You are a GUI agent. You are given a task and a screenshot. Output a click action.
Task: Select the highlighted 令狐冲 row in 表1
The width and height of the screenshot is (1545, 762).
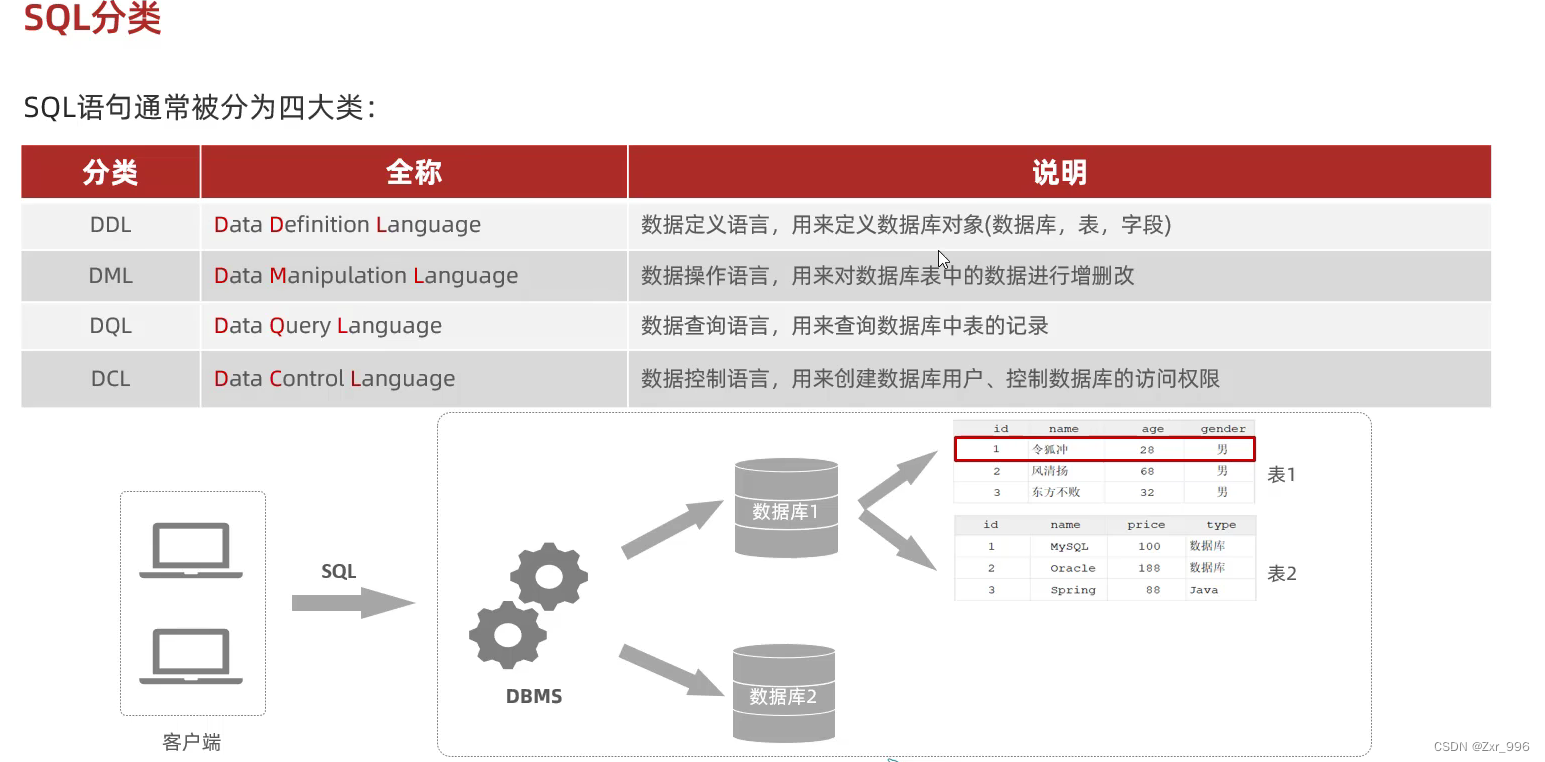click(x=1104, y=449)
